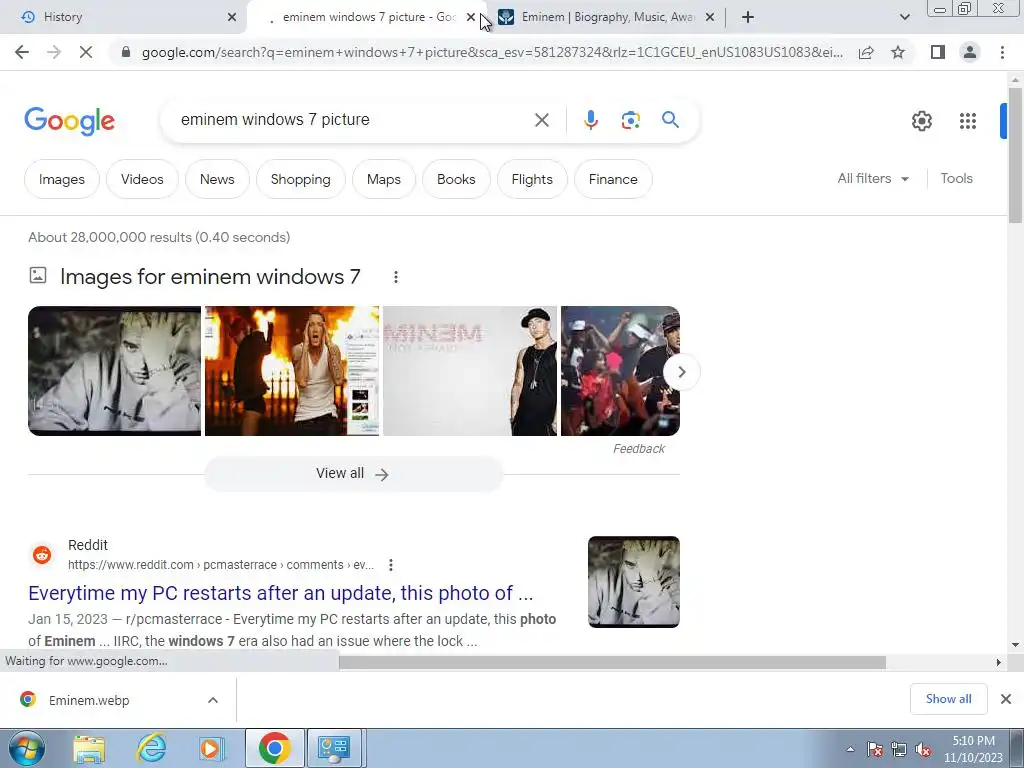
Task: Filter results by Shopping
Action: [x=300, y=179]
